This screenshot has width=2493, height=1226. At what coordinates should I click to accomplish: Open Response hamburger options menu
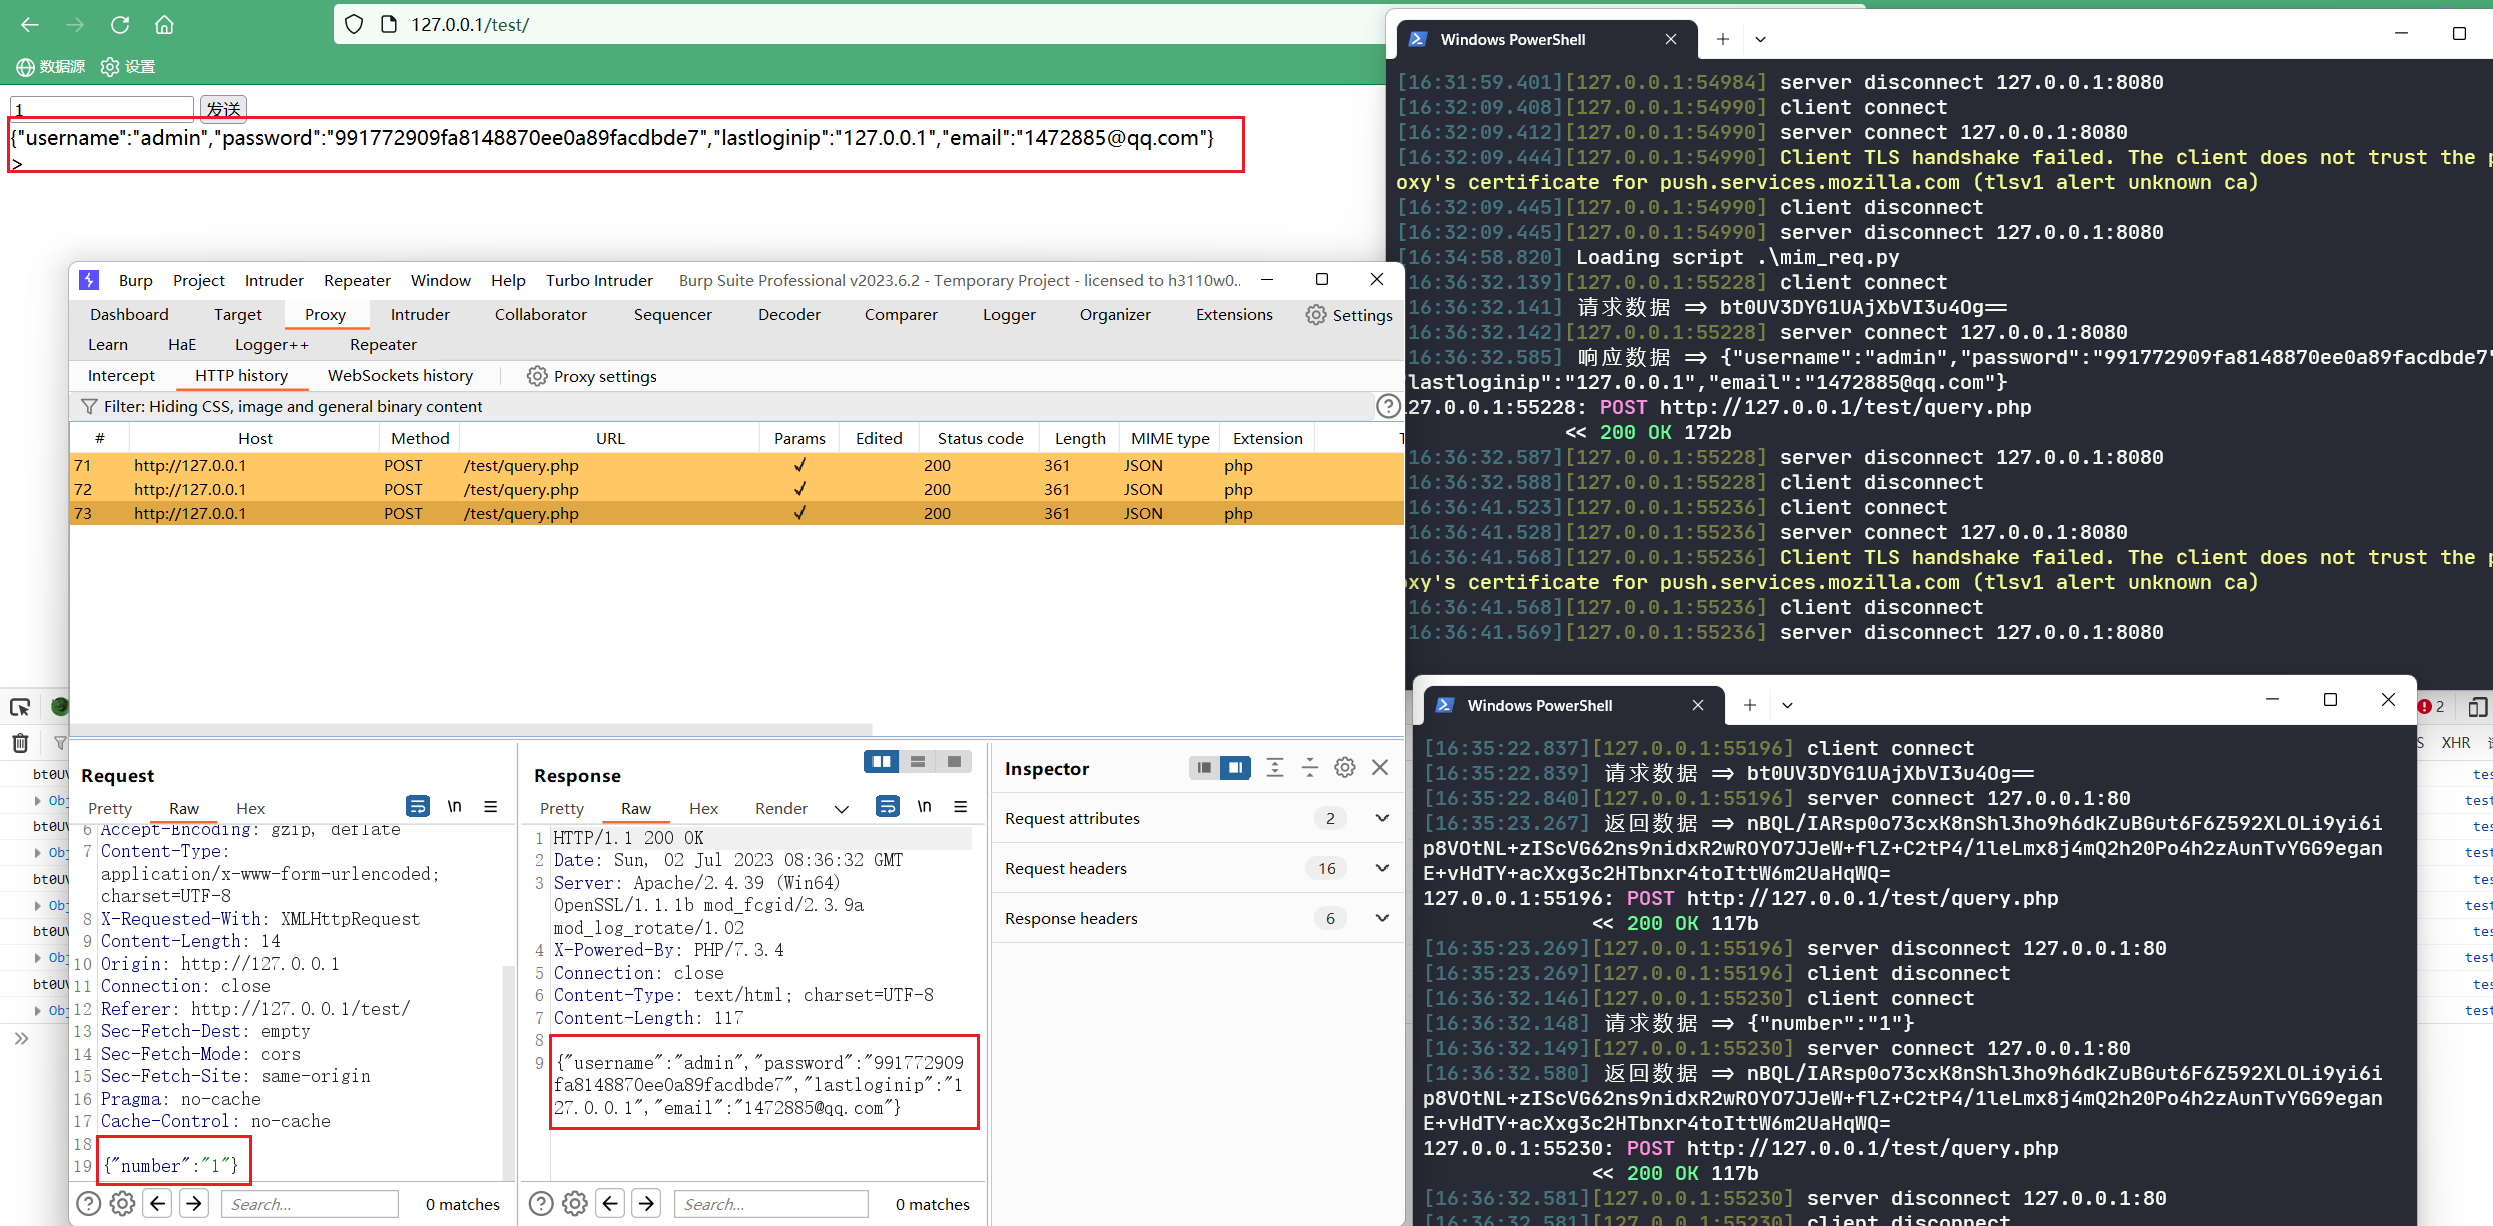pos(960,807)
